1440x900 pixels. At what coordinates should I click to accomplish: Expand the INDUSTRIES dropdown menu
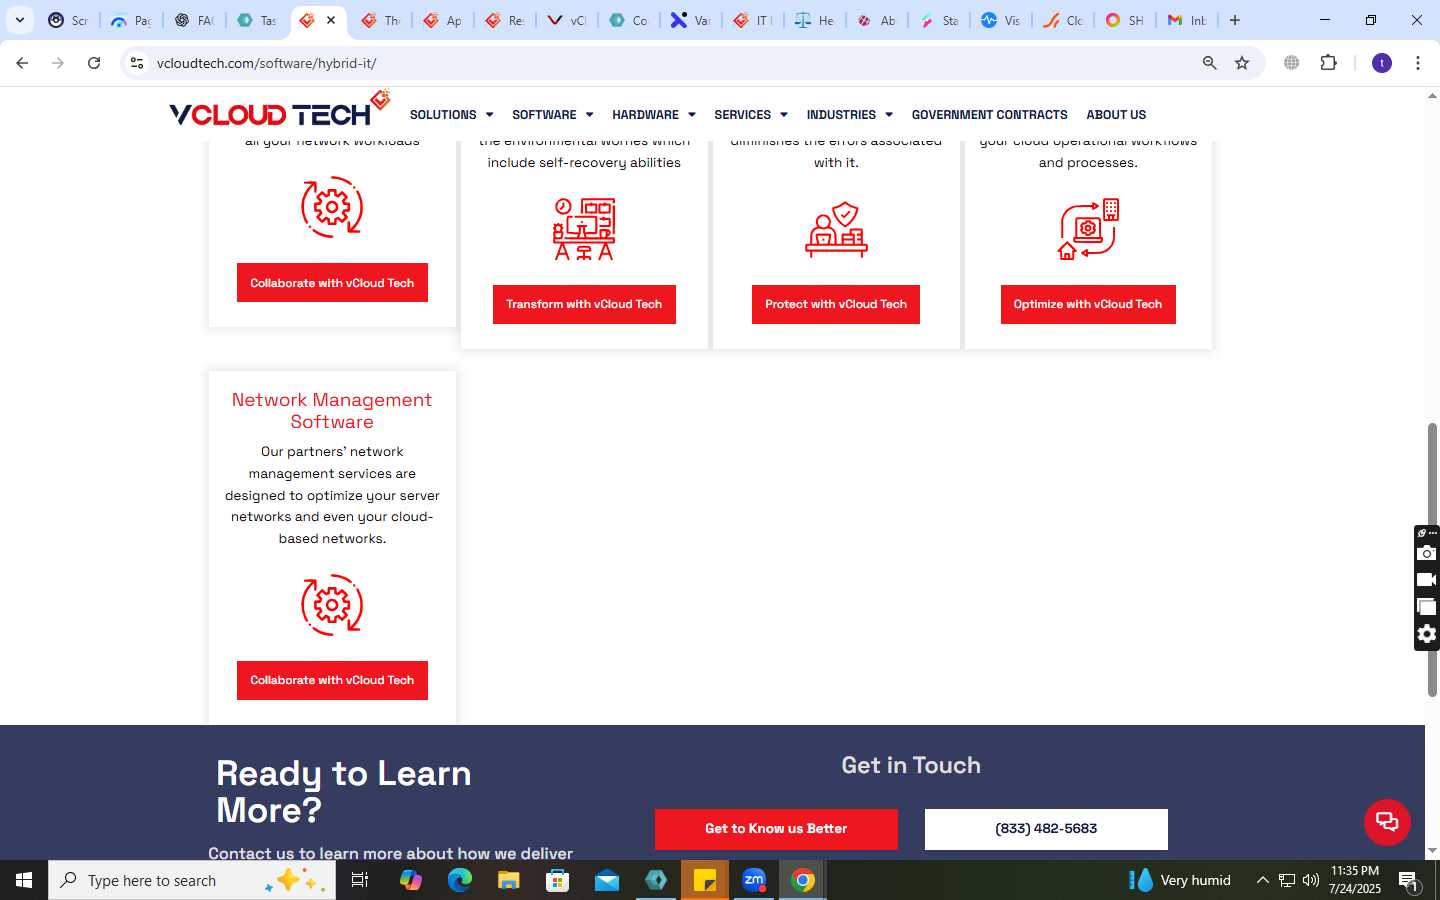pos(849,115)
